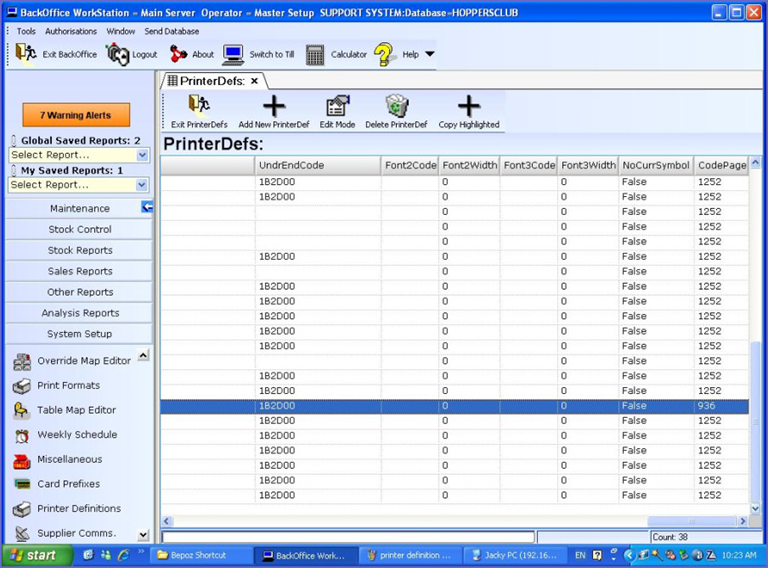Open the Help dropdown arrow
The width and height of the screenshot is (768, 568).
430,54
